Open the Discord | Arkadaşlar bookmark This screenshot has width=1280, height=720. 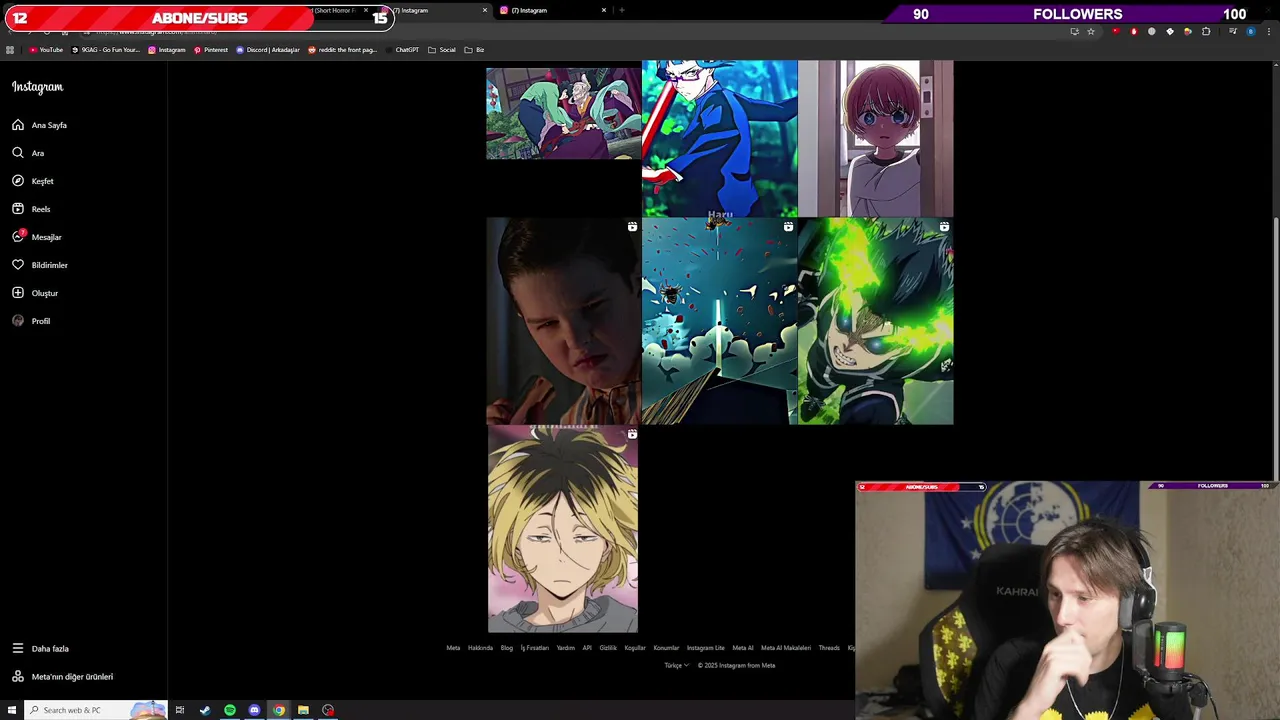pos(268,50)
